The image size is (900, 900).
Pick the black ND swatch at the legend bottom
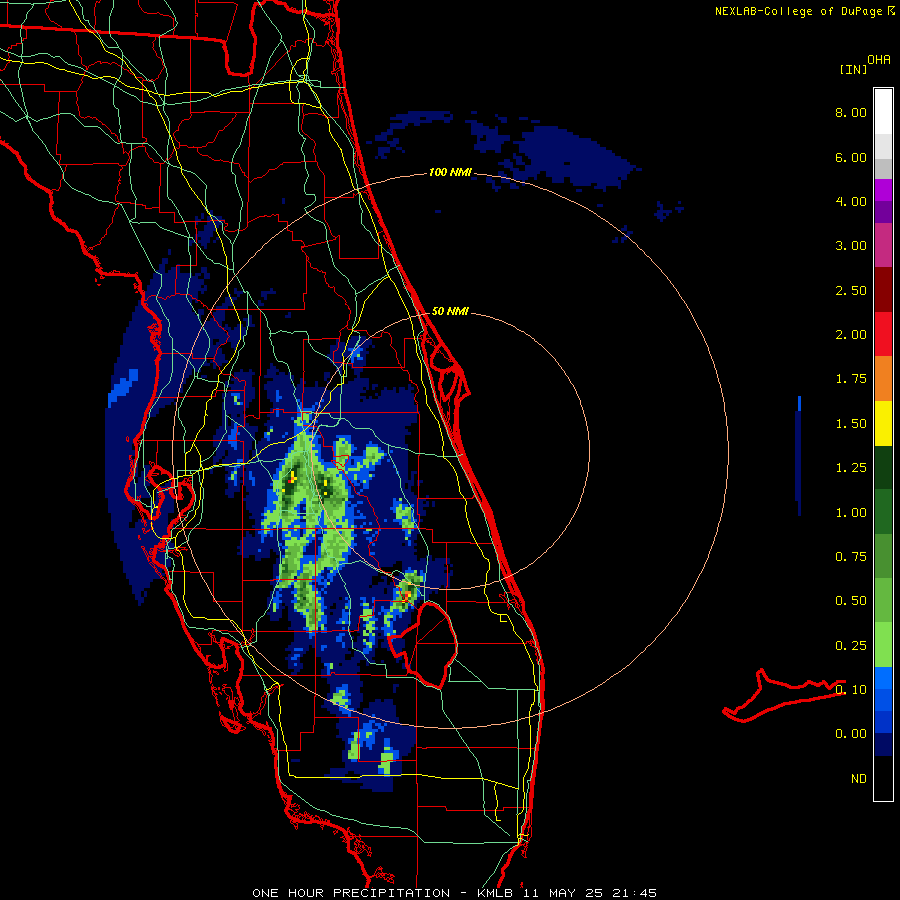[883, 778]
